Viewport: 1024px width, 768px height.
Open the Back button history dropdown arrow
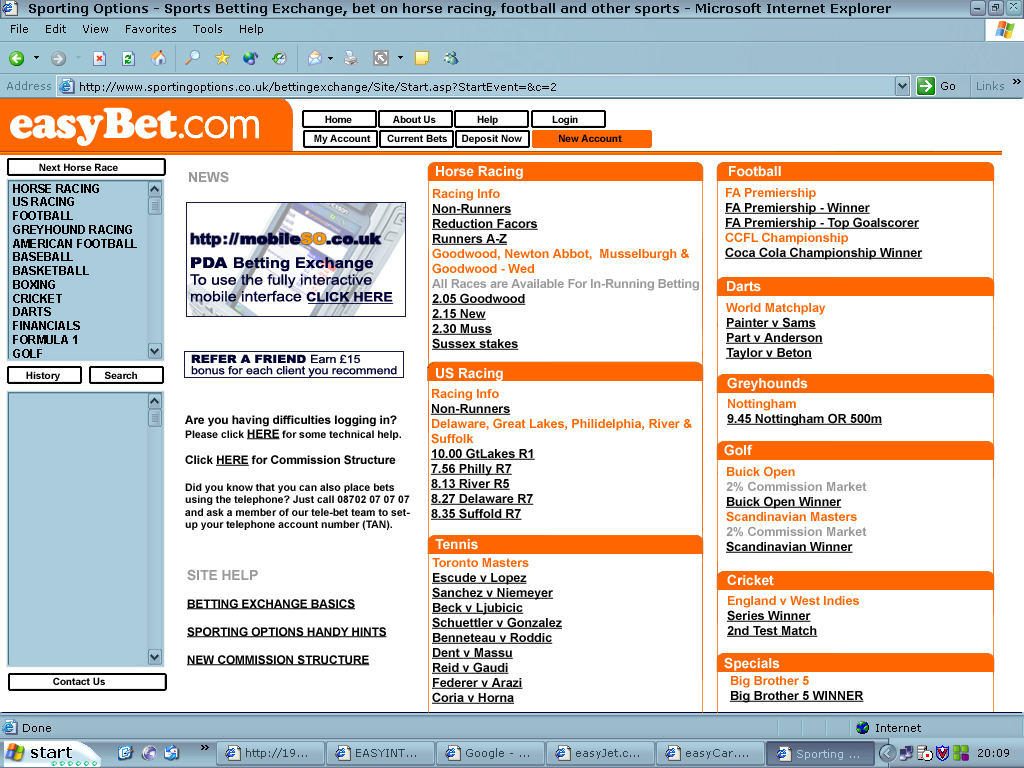coord(37,58)
